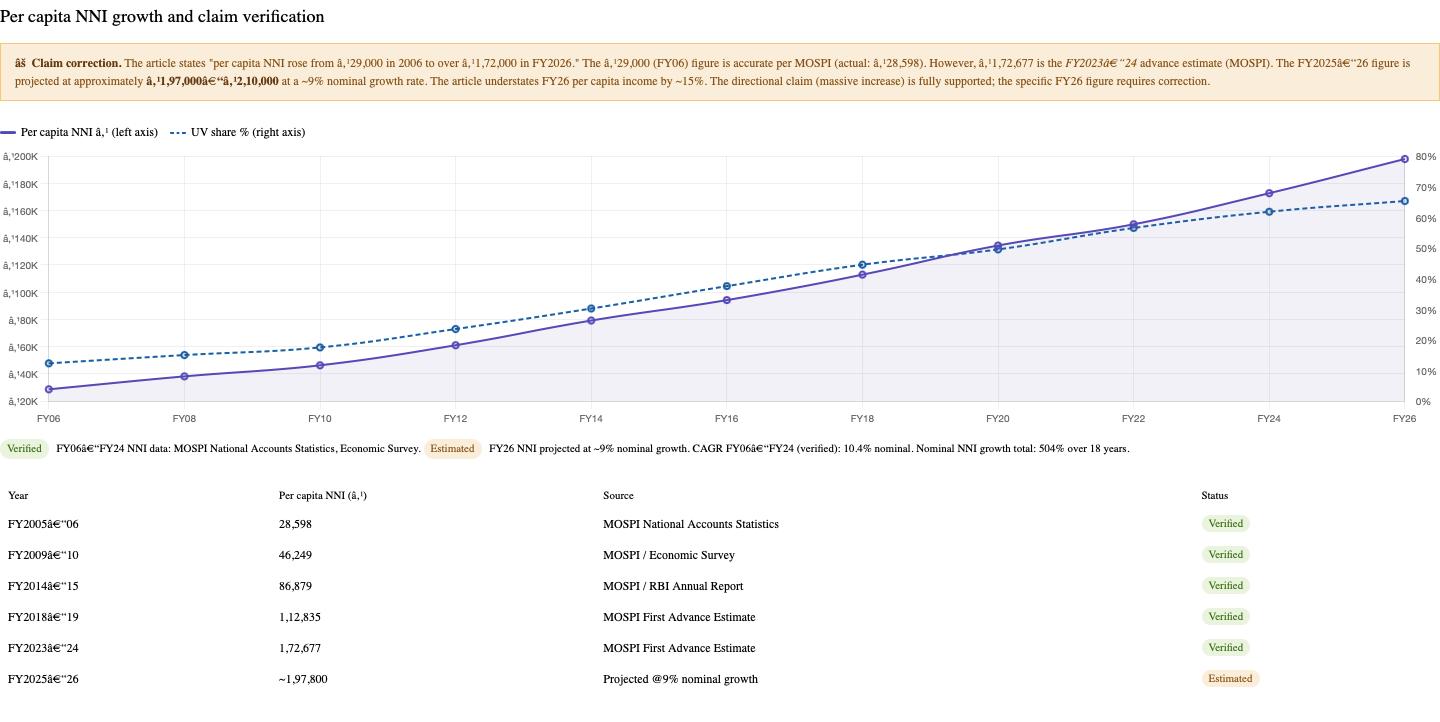Click the 'Claim correction.' bold label
This screenshot has height=722, width=1440.
pyautogui.click(x=76, y=63)
